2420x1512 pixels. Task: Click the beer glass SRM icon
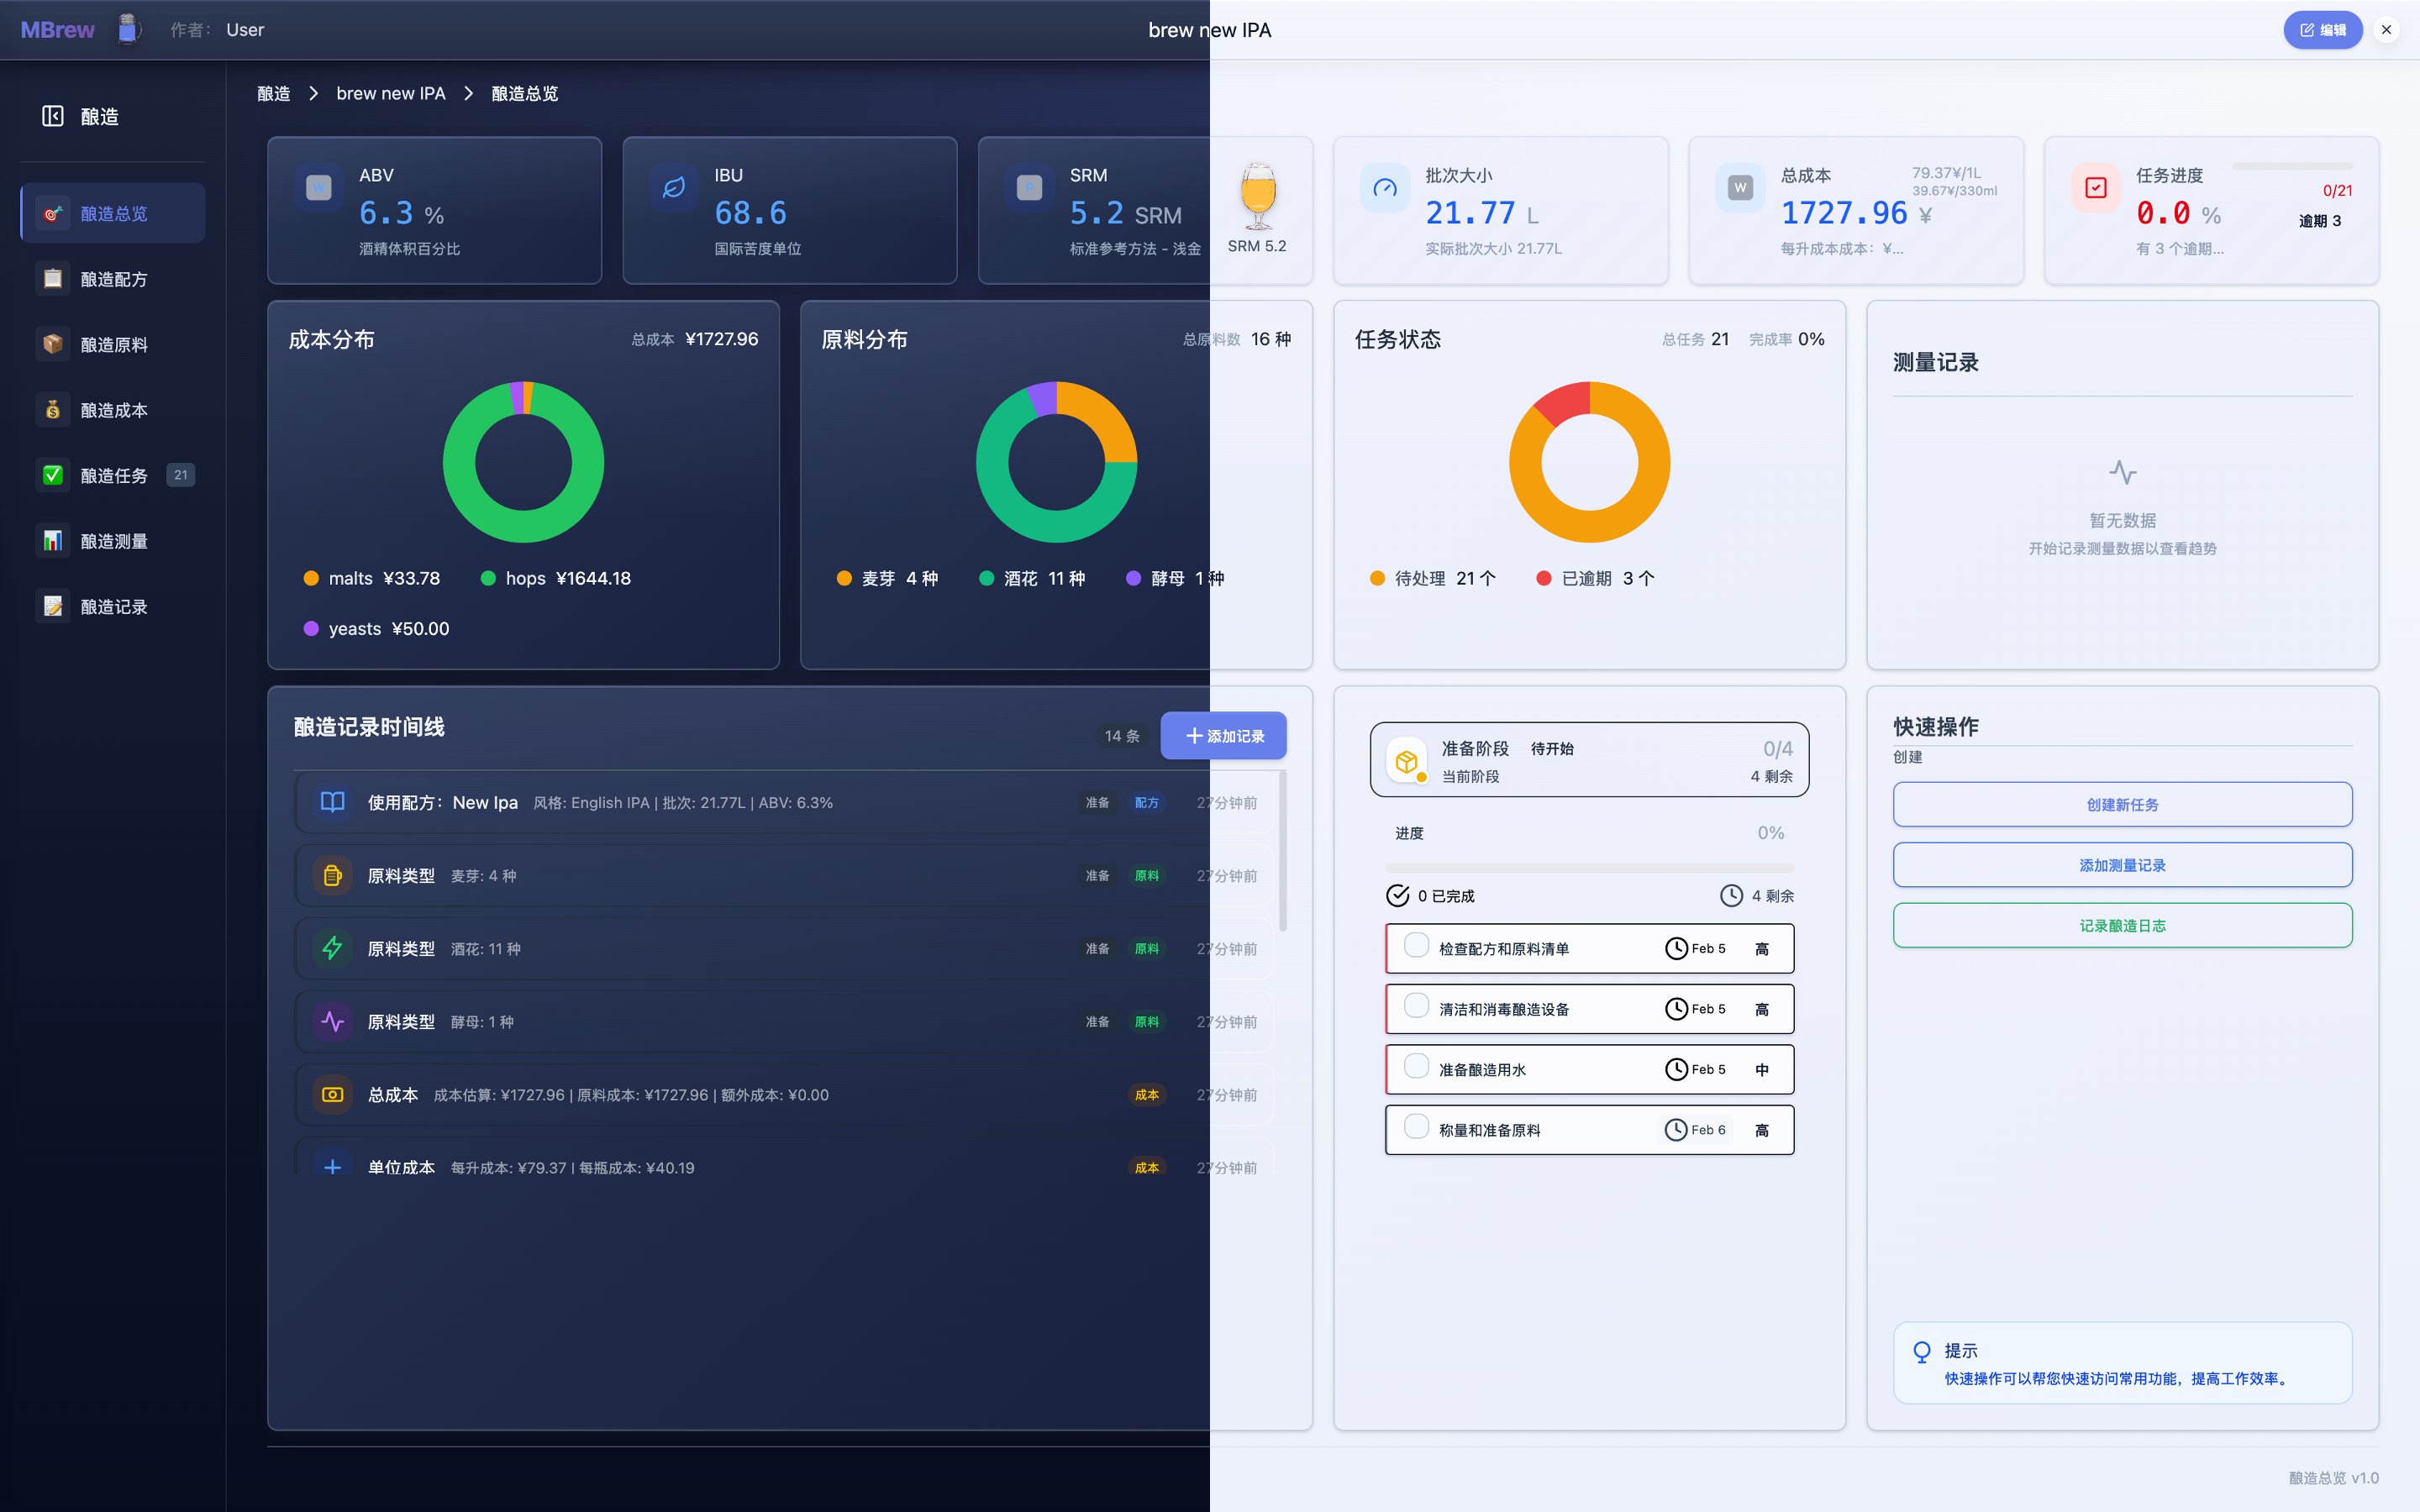tap(1257, 196)
